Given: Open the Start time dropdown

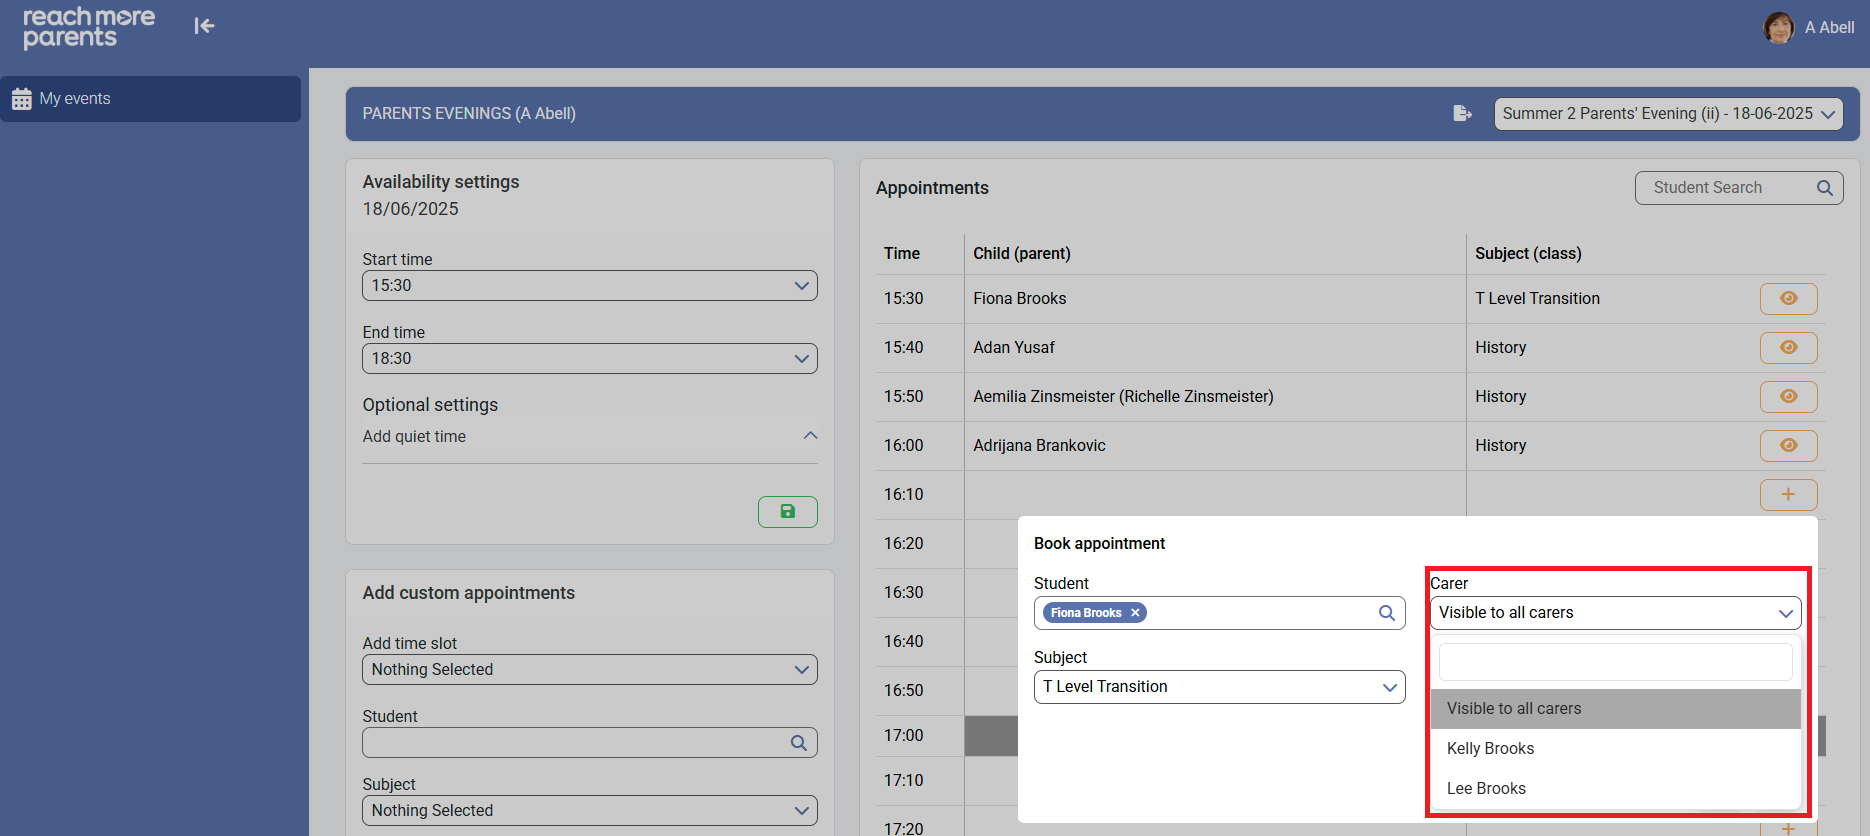Looking at the screenshot, I should (589, 286).
